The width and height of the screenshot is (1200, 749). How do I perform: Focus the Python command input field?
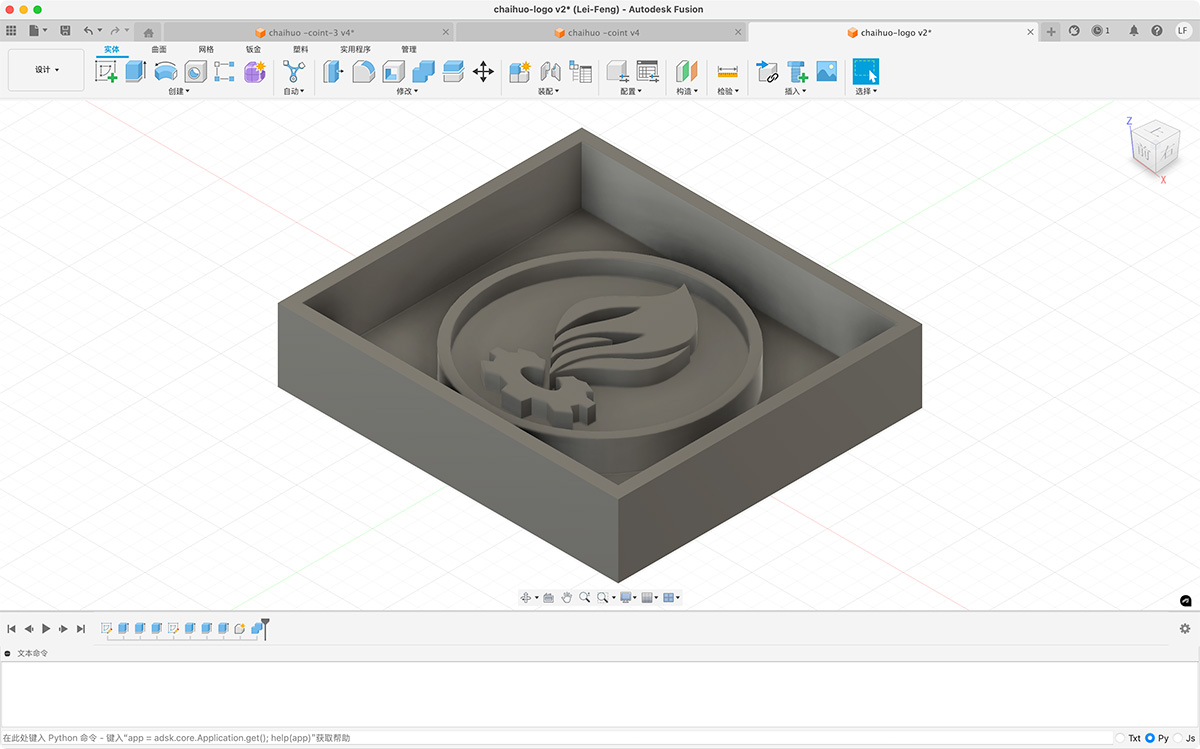point(556,738)
